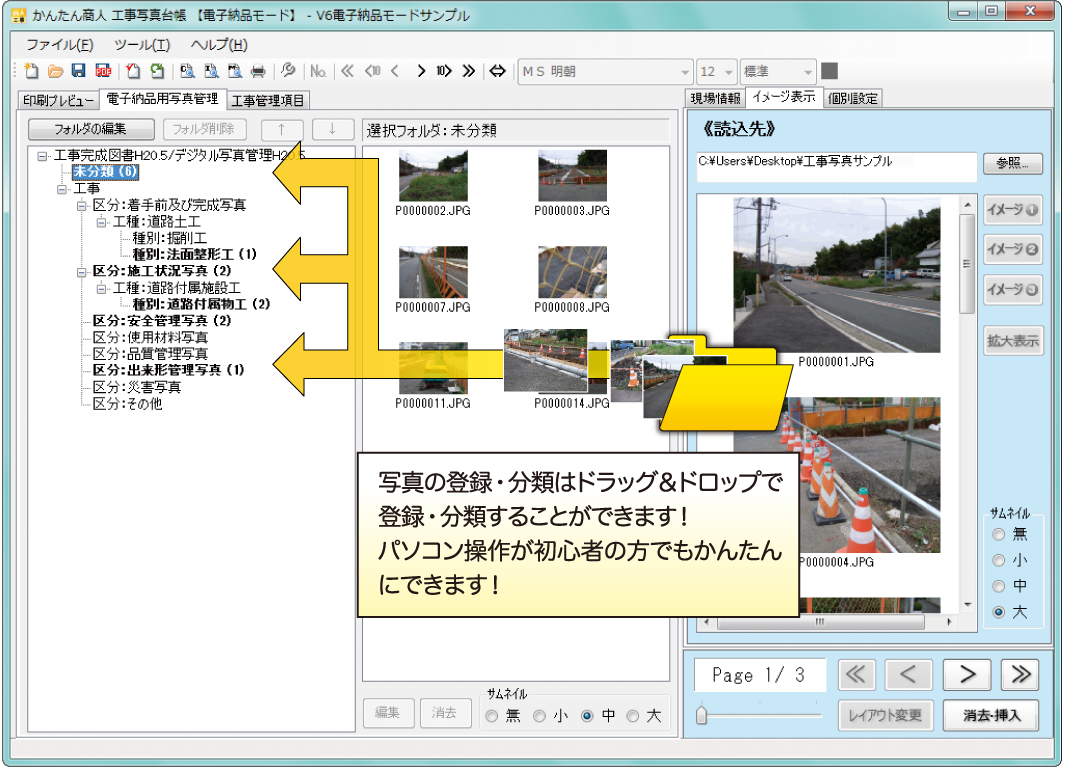Image resolution: width=1070 pixels, height=767 pixels.
Task: Go to previous page in toolbar
Action: pos(395,71)
